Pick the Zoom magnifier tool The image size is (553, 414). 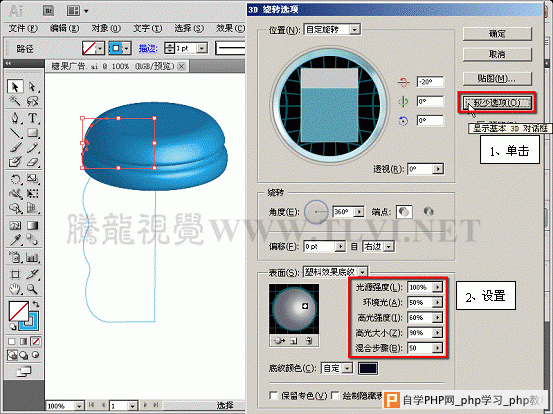32,289
